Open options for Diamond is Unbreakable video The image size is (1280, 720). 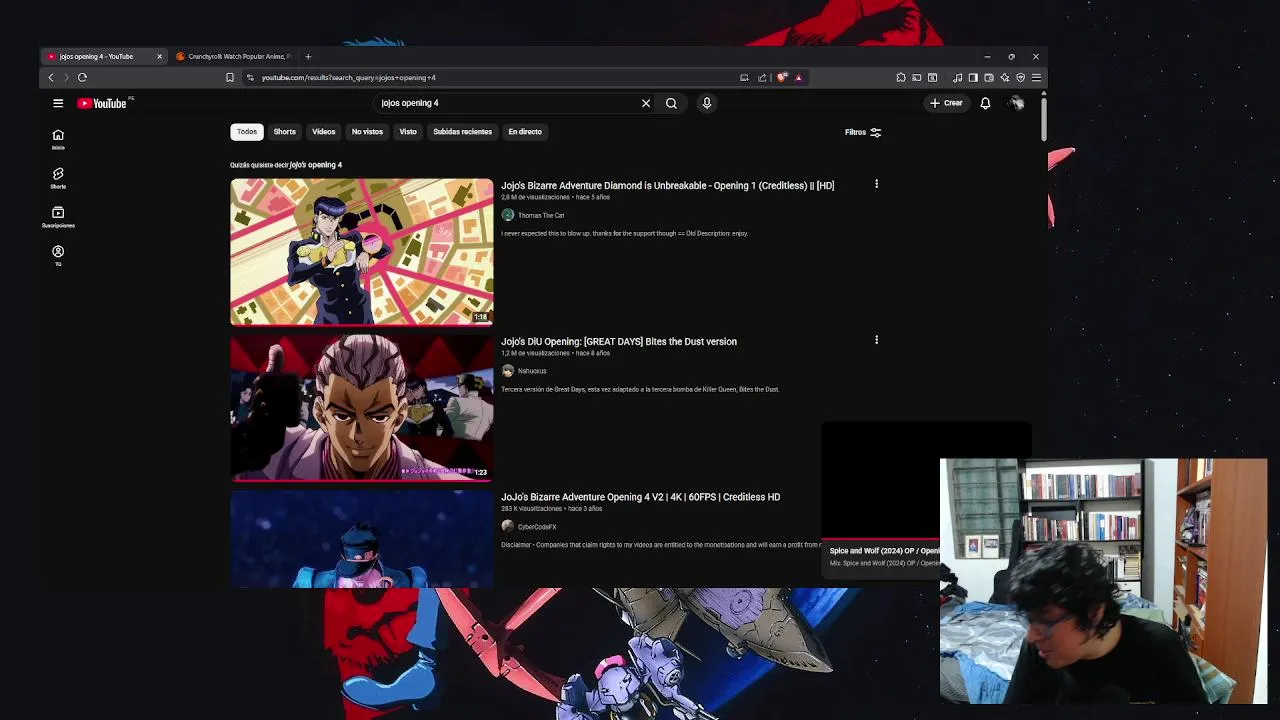pos(876,184)
